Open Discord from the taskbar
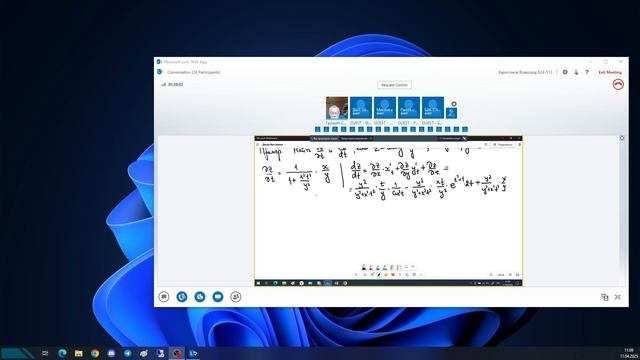Viewport: 640px width, 360px height. 111,353
